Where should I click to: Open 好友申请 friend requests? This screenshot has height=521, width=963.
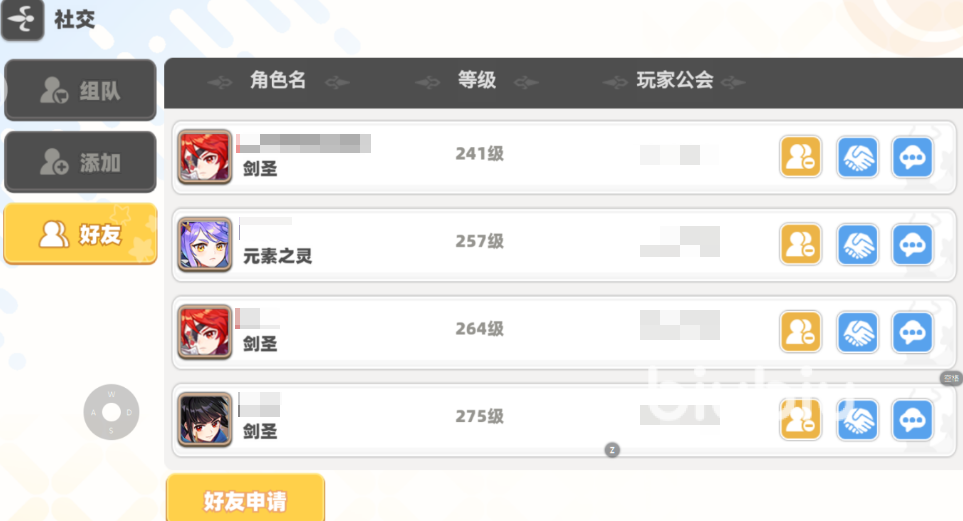coord(245,500)
